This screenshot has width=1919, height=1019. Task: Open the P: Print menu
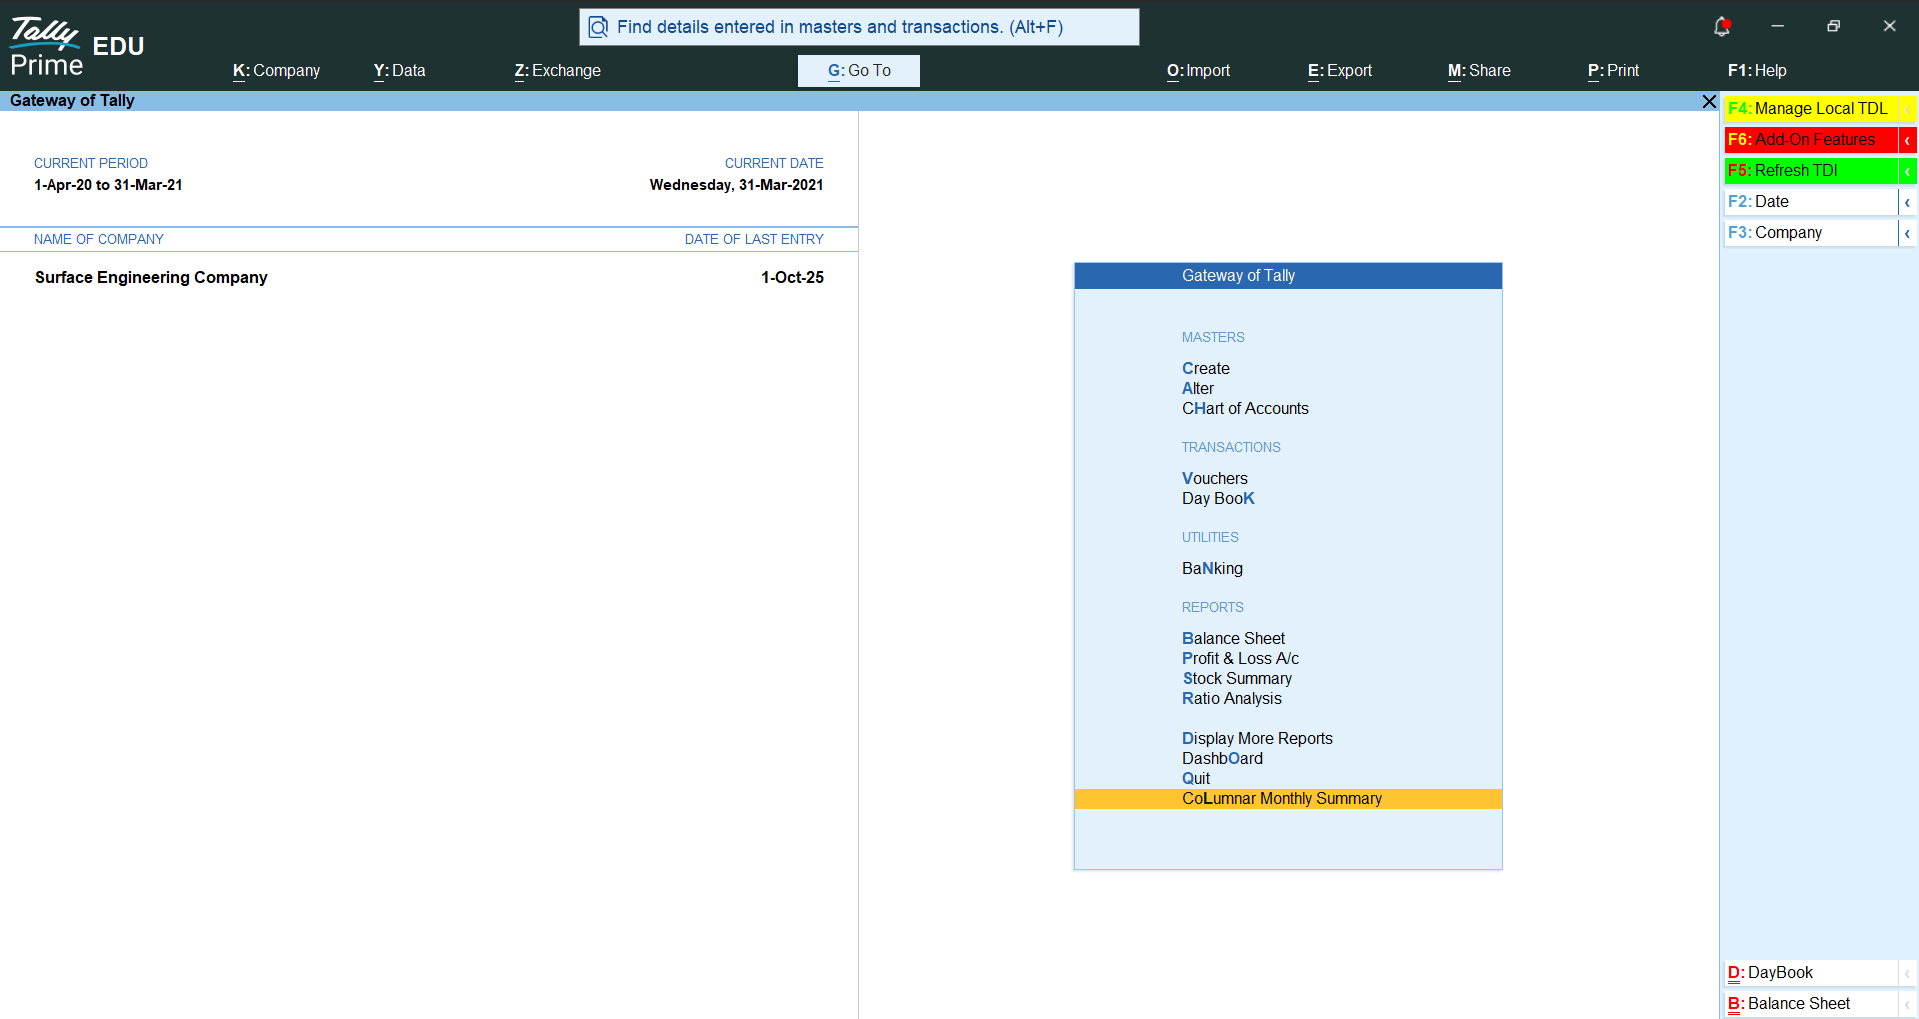click(x=1613, y=71)
